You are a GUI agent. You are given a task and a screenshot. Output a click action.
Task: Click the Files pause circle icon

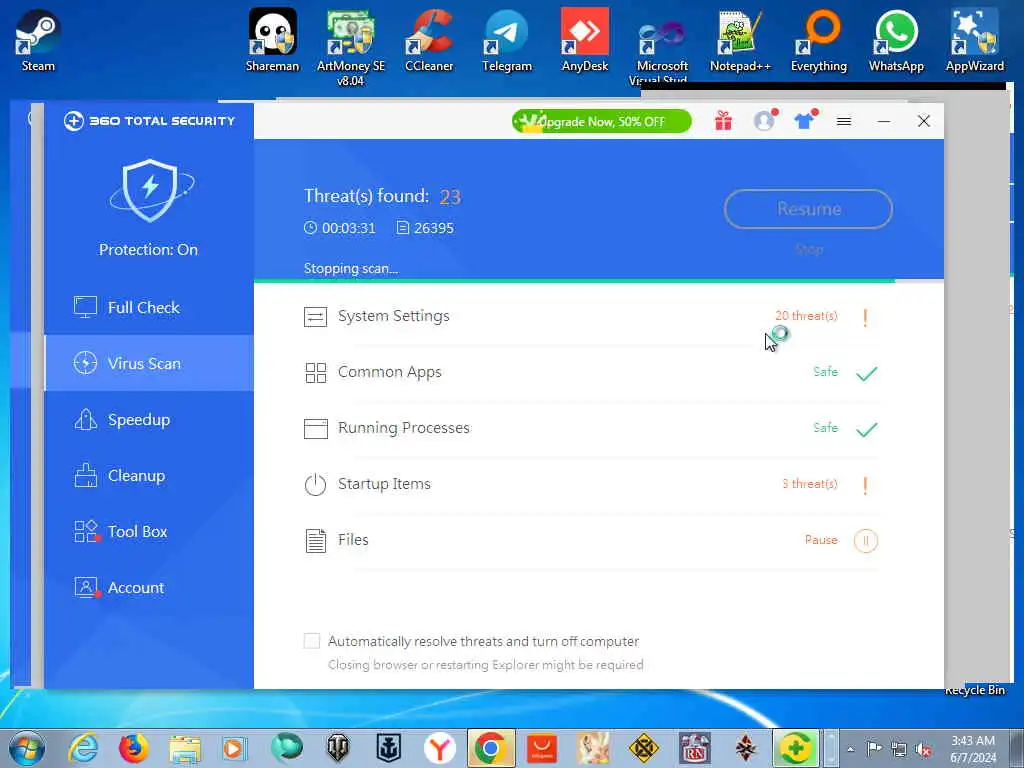866,540
